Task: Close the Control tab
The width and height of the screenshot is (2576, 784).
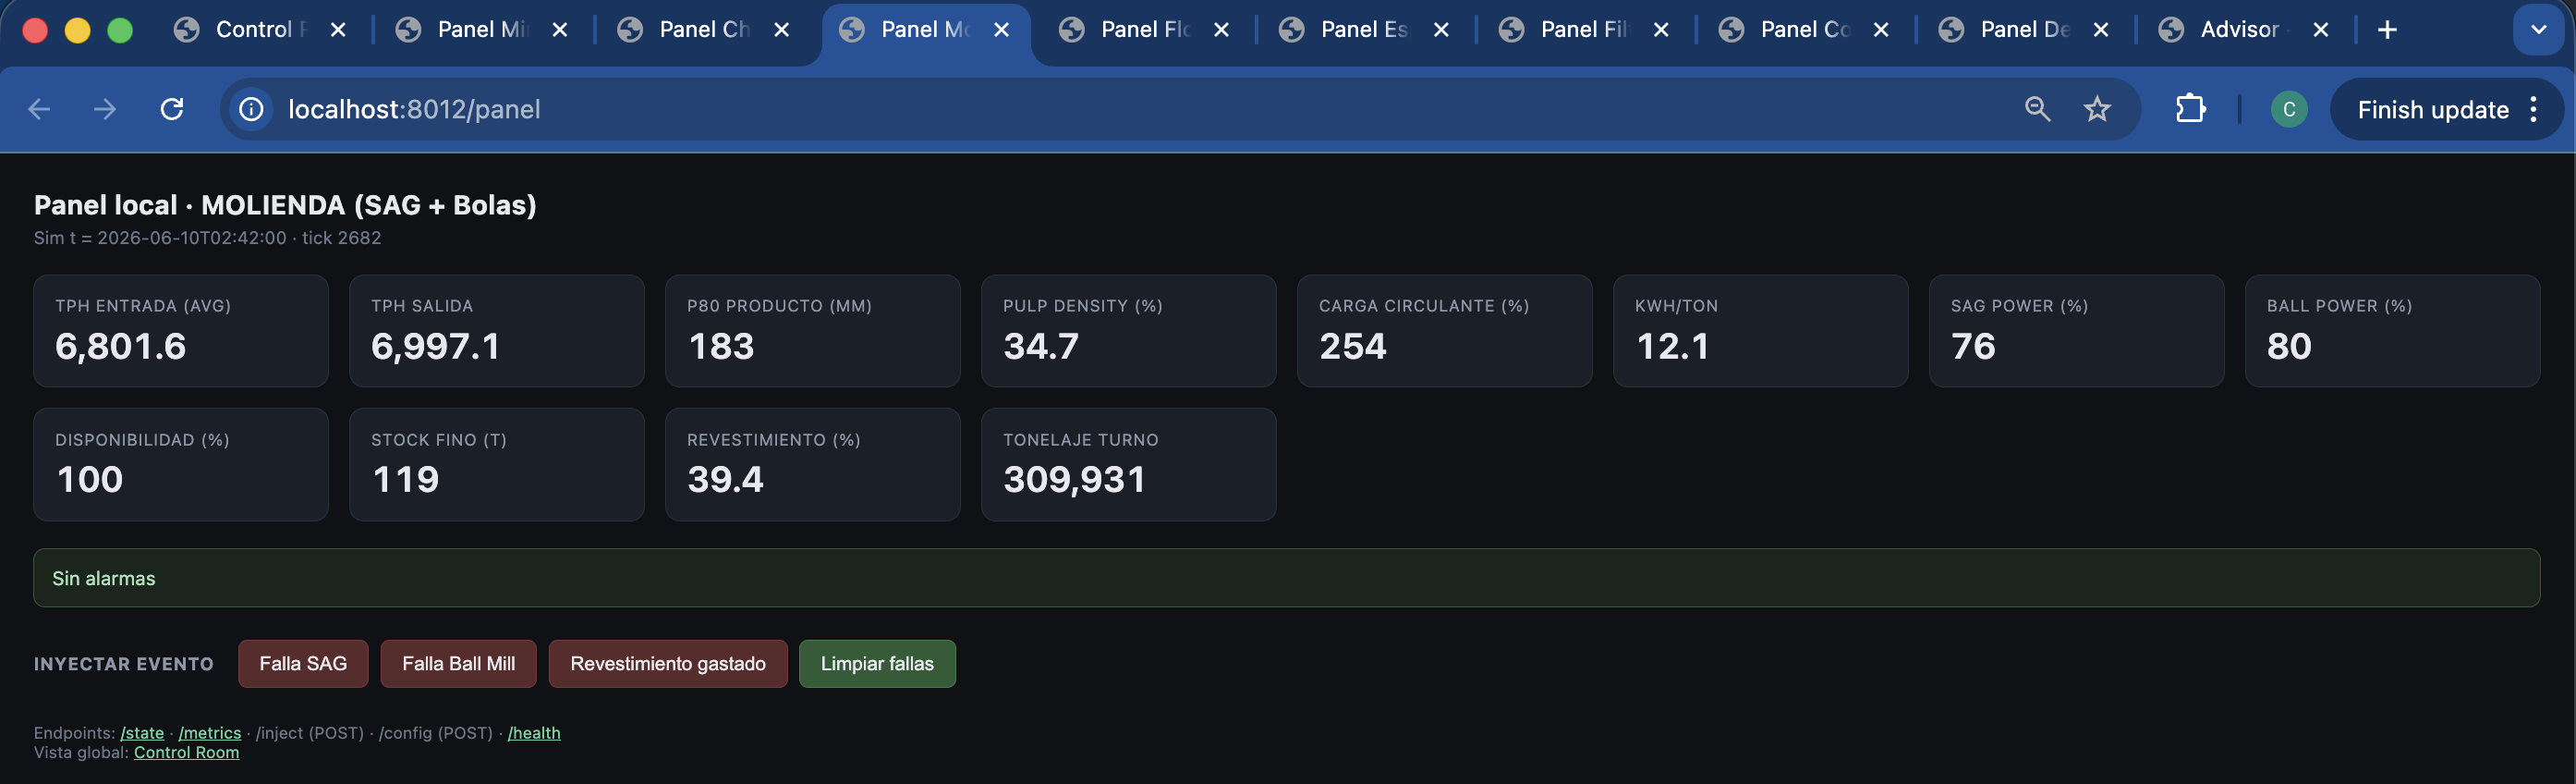Action: point(338,30)
